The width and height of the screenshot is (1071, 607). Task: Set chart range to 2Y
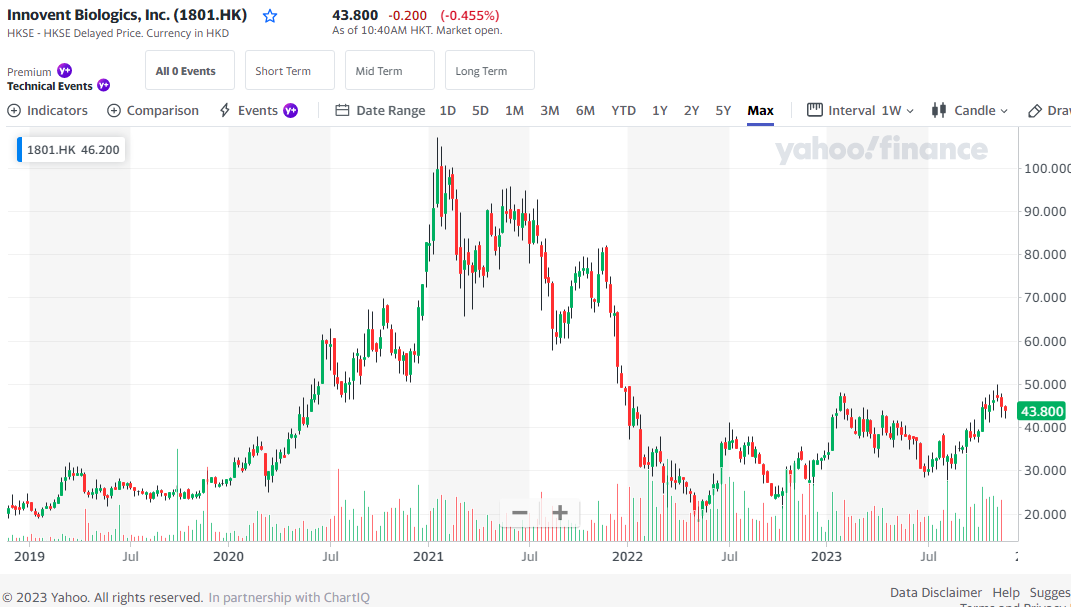691,111
